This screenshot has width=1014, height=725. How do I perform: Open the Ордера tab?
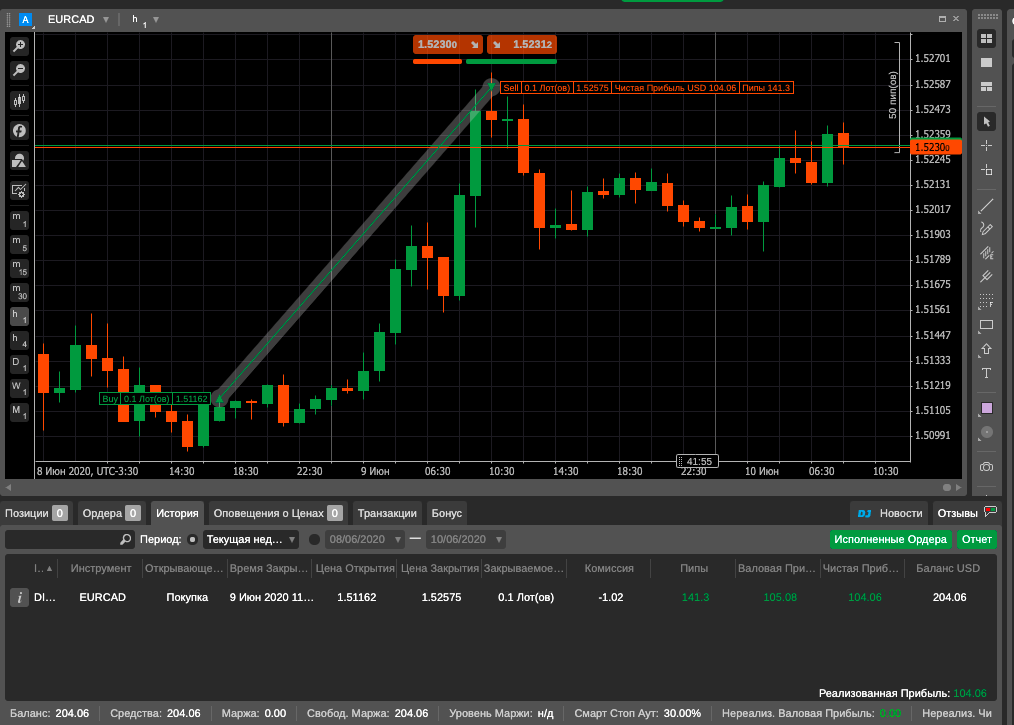coord(111,514)
